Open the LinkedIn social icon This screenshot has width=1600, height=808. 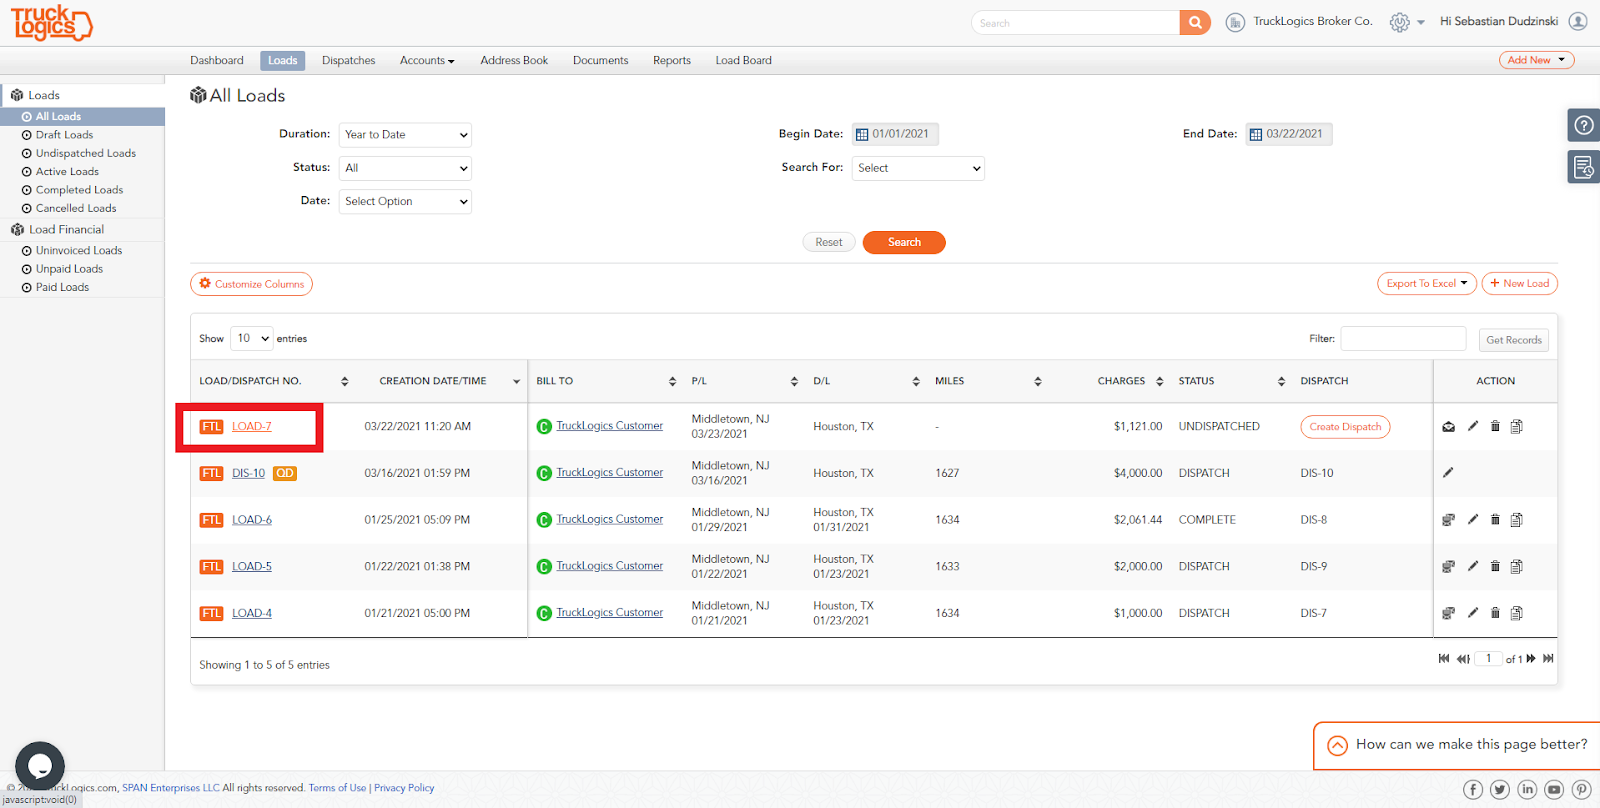point(1527,789)
